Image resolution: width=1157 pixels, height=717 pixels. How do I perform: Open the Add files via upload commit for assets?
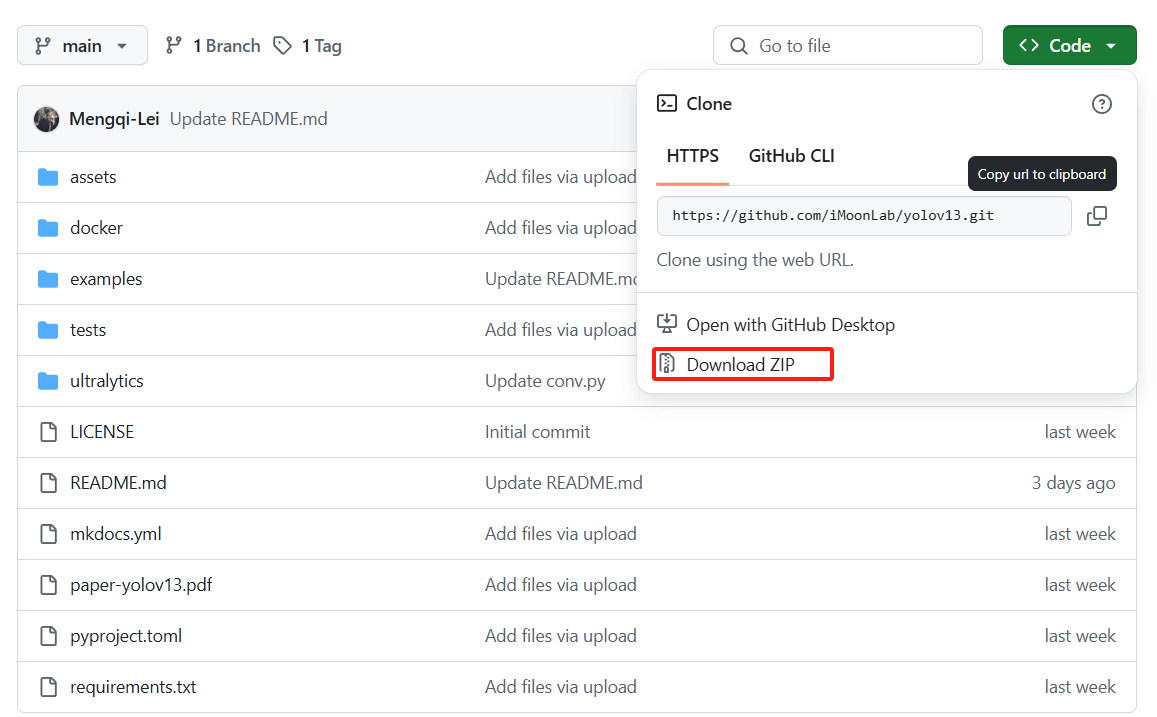click(561, 177)
